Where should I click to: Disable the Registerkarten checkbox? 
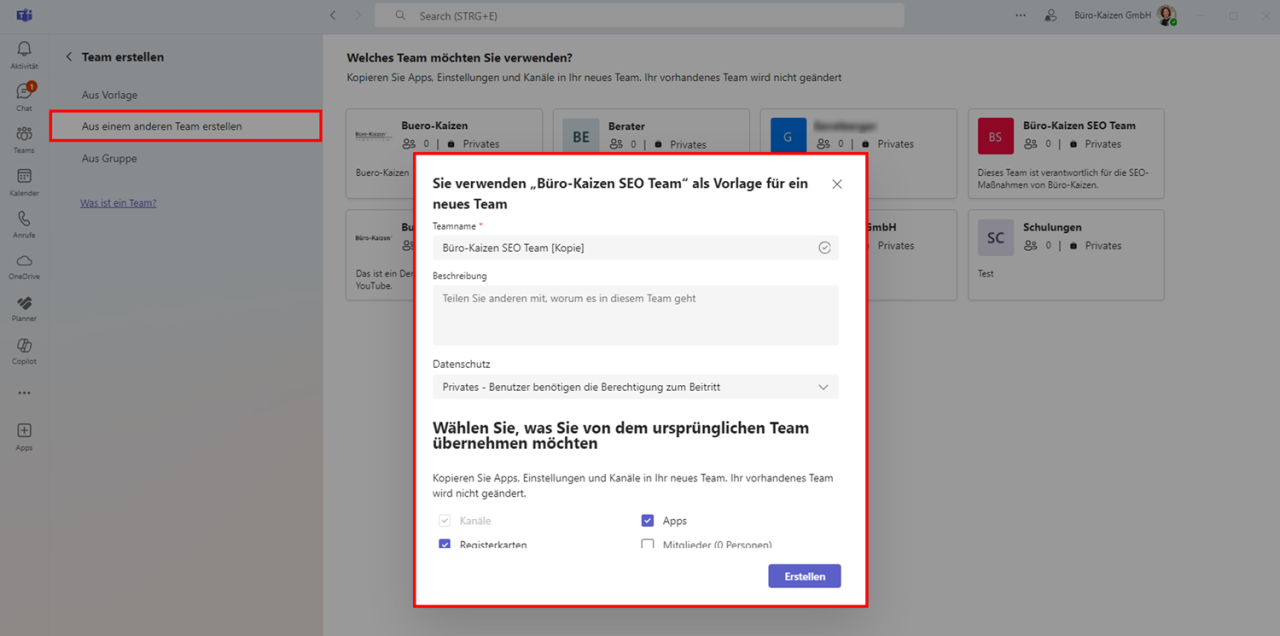444,544
